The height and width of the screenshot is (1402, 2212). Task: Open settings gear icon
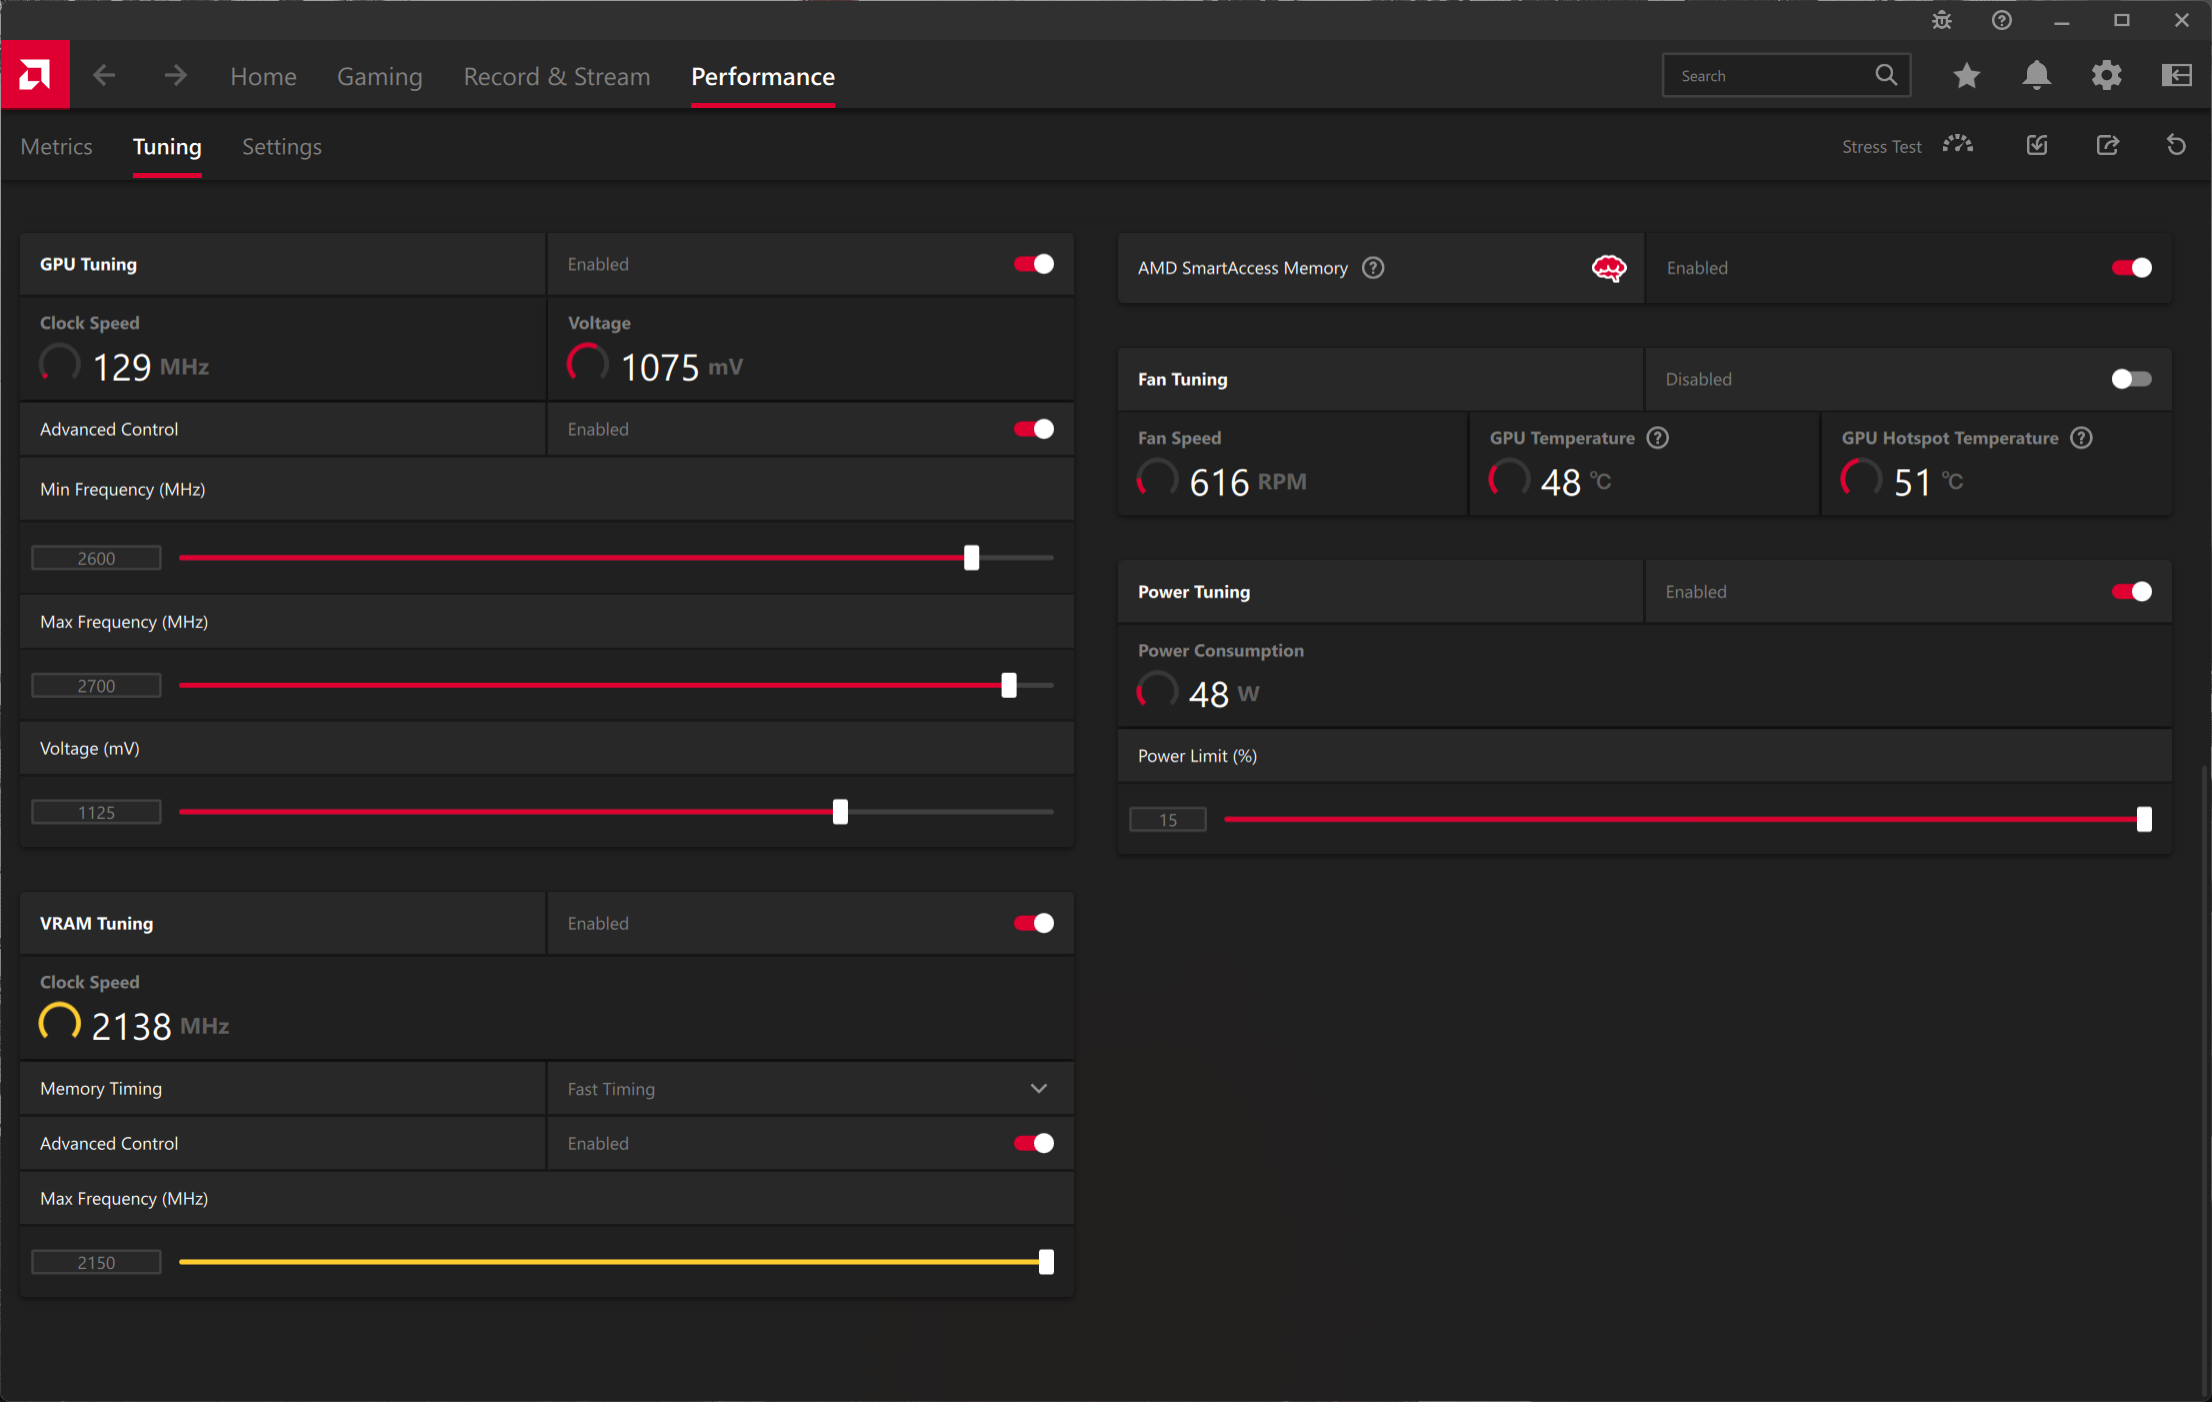(x=2106, y=75)
